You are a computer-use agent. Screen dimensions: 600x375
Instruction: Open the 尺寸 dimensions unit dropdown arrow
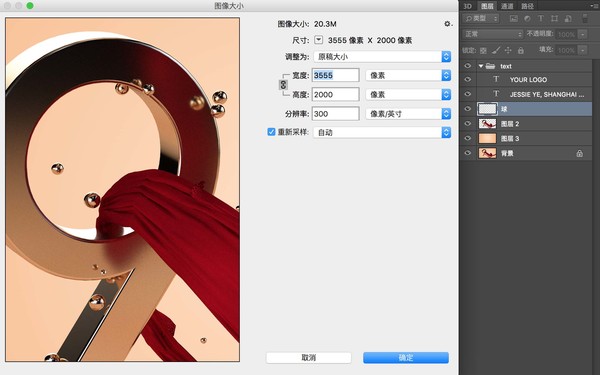coord(318,40)
